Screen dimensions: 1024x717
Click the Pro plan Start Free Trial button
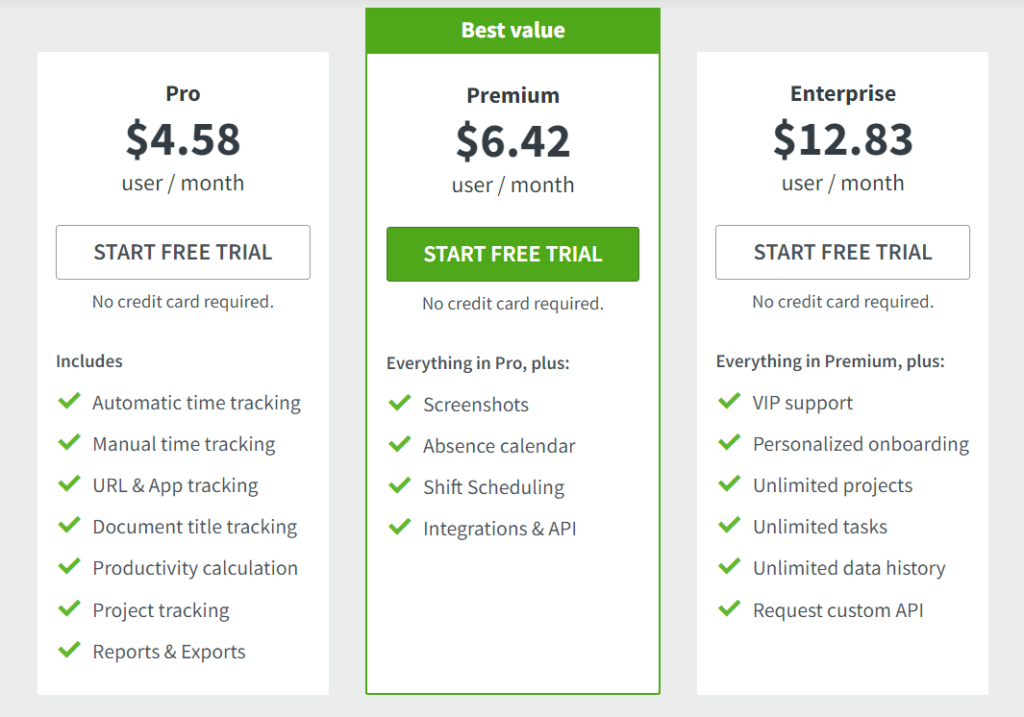coord(183,252)
